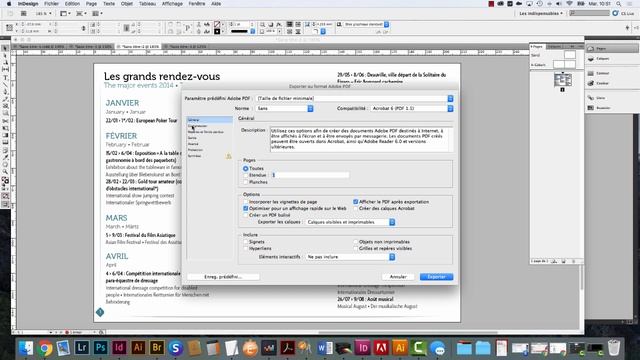Open Bridge from the Dock

coord(157,348)
